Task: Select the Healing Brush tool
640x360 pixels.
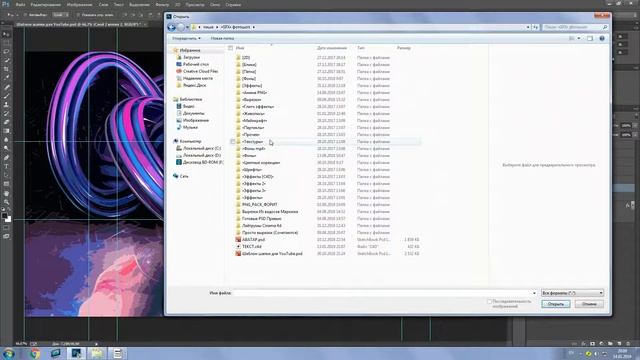Action: (x=7, y=87)
